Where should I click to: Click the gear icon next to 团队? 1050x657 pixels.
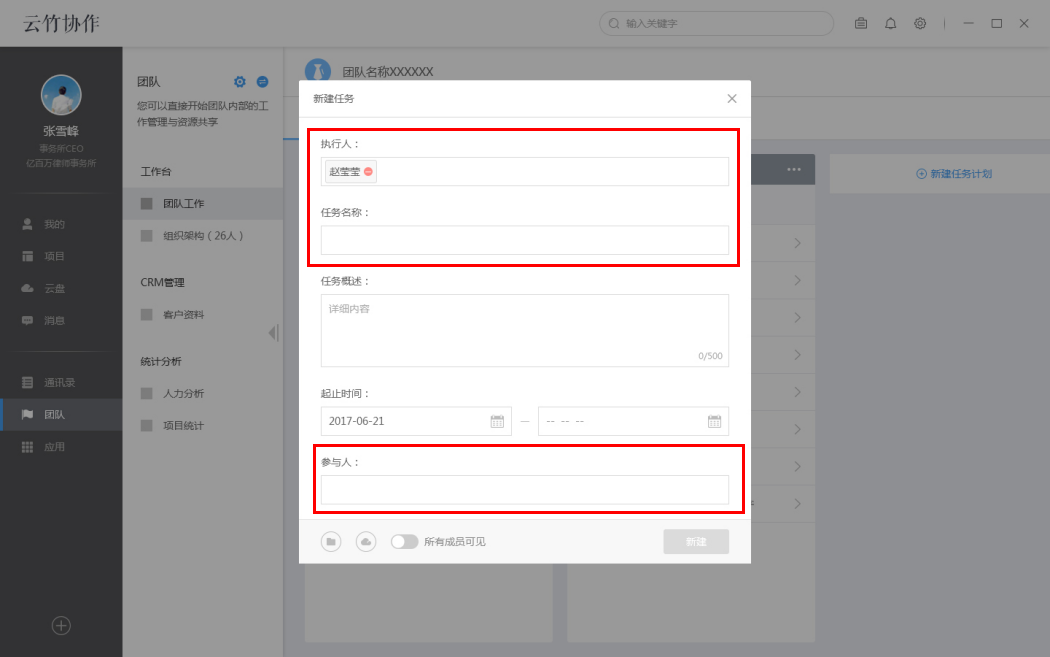239,81
